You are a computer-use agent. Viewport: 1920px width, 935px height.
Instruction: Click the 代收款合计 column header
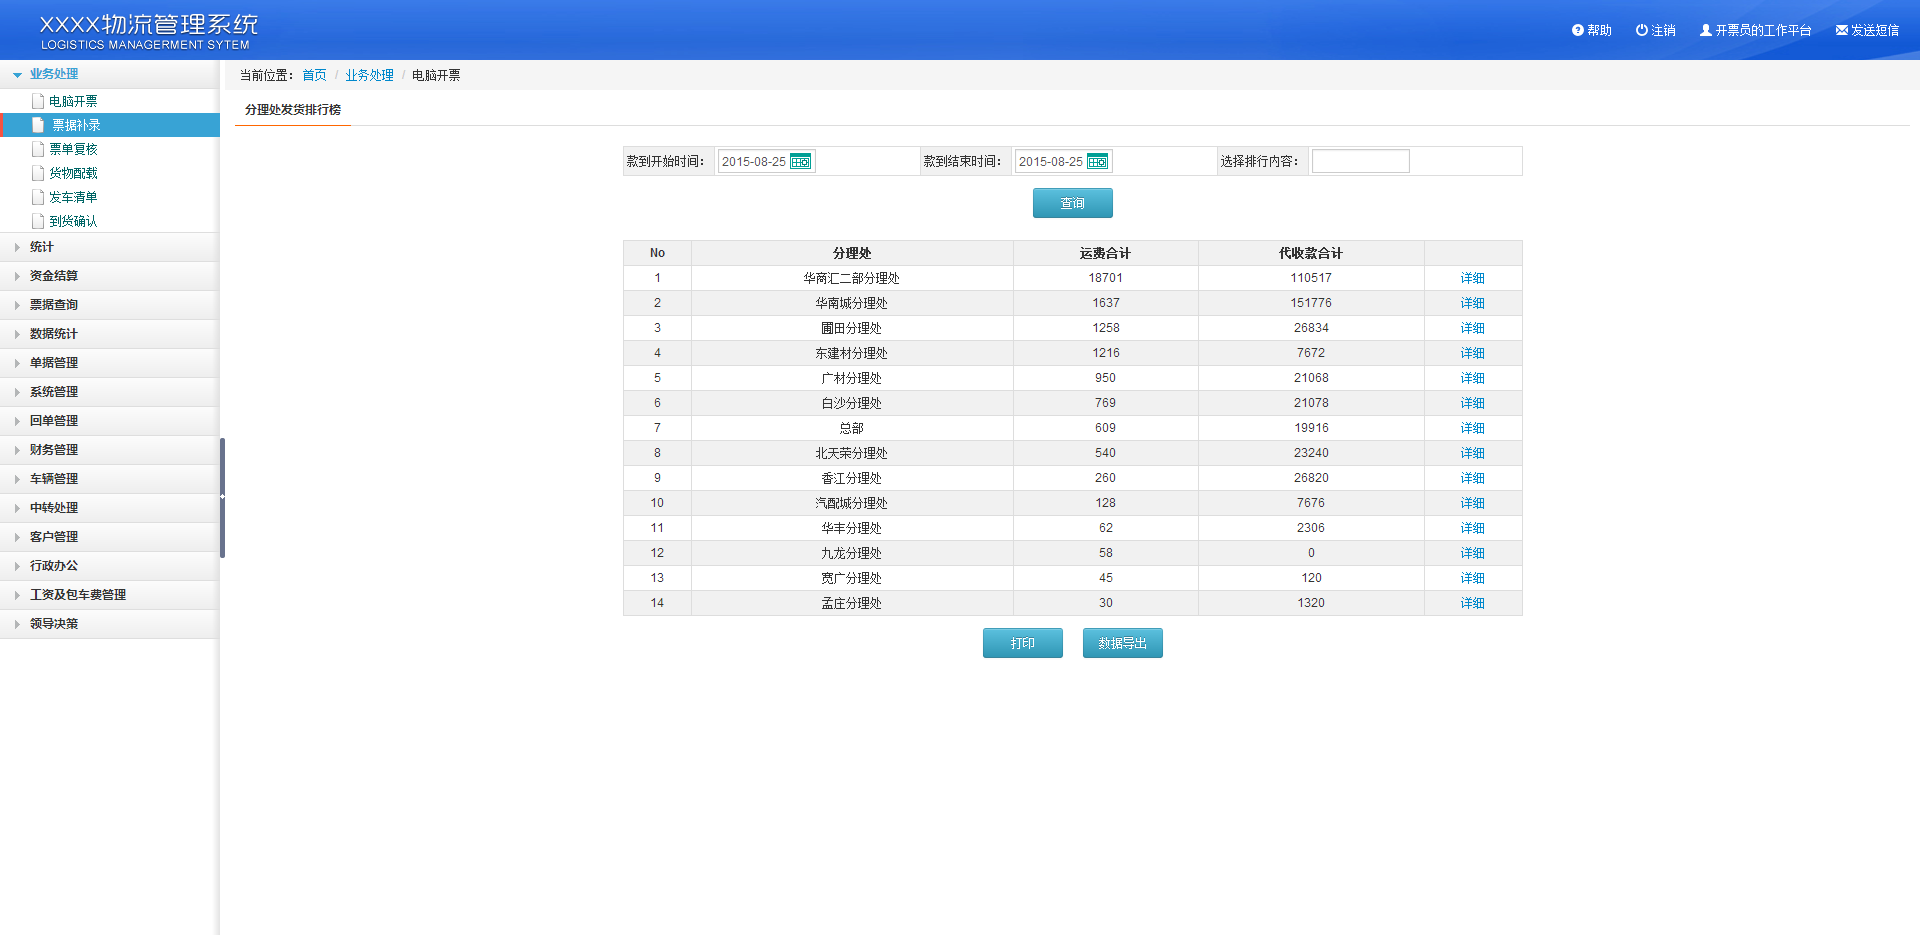1311,253
